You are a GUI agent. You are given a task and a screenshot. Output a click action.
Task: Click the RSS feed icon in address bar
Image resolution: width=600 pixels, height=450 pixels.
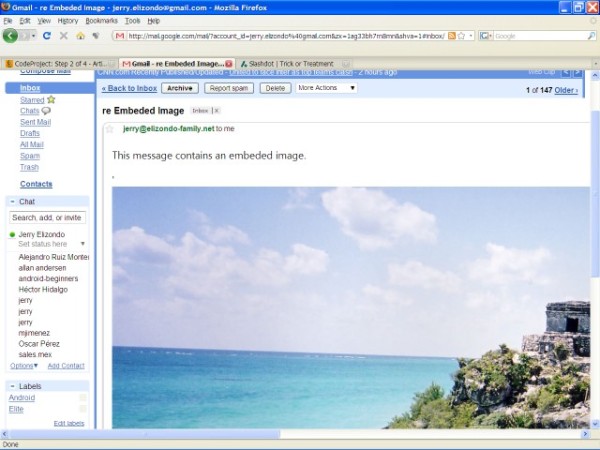click(x=452, y=36)
